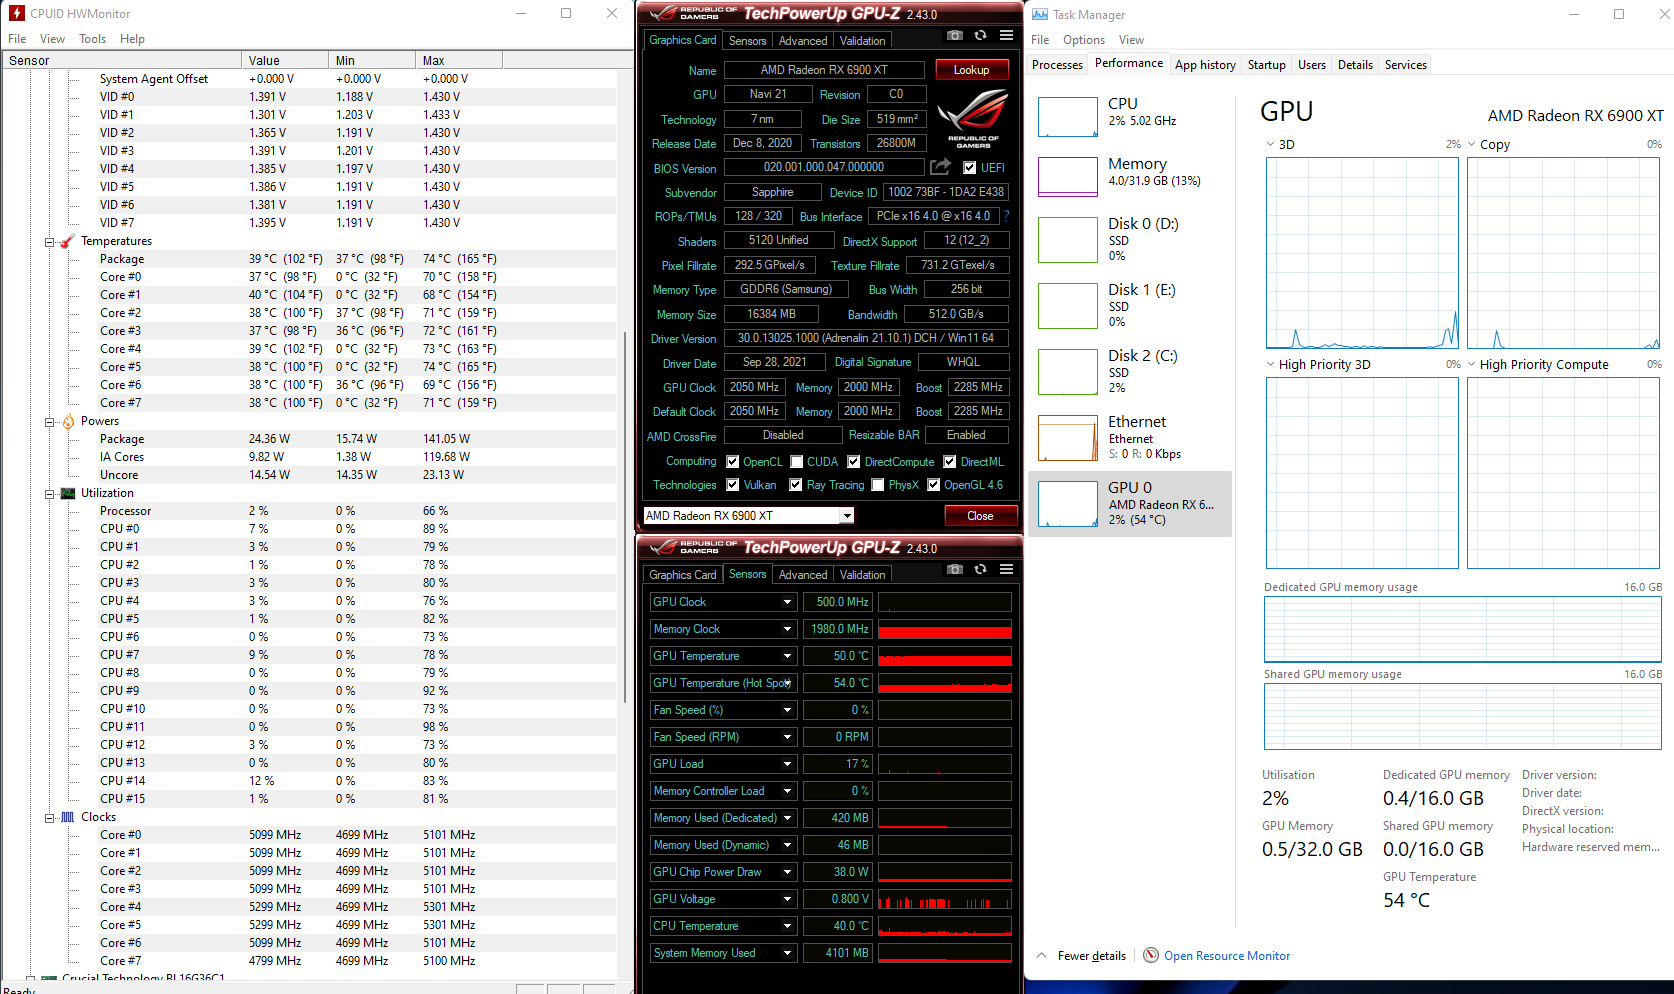Open the AMD Radeon RX 6900 XT card selector dropdown
The image size is (1674, 994).
click(x=846, y=516)
